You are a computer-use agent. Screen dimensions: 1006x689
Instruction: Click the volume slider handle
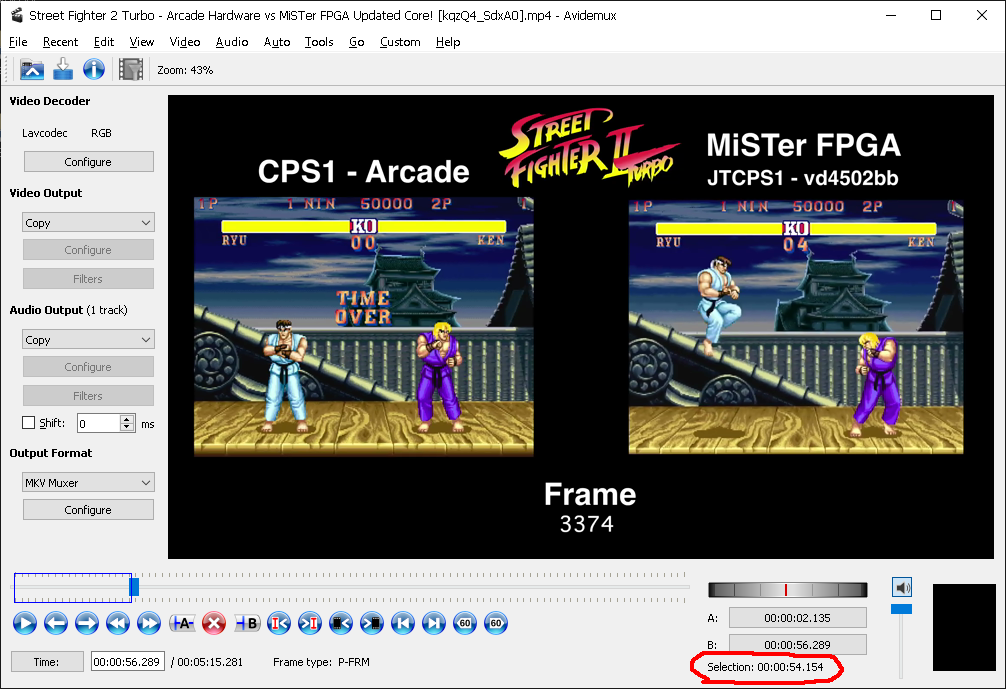click(901, 609)
